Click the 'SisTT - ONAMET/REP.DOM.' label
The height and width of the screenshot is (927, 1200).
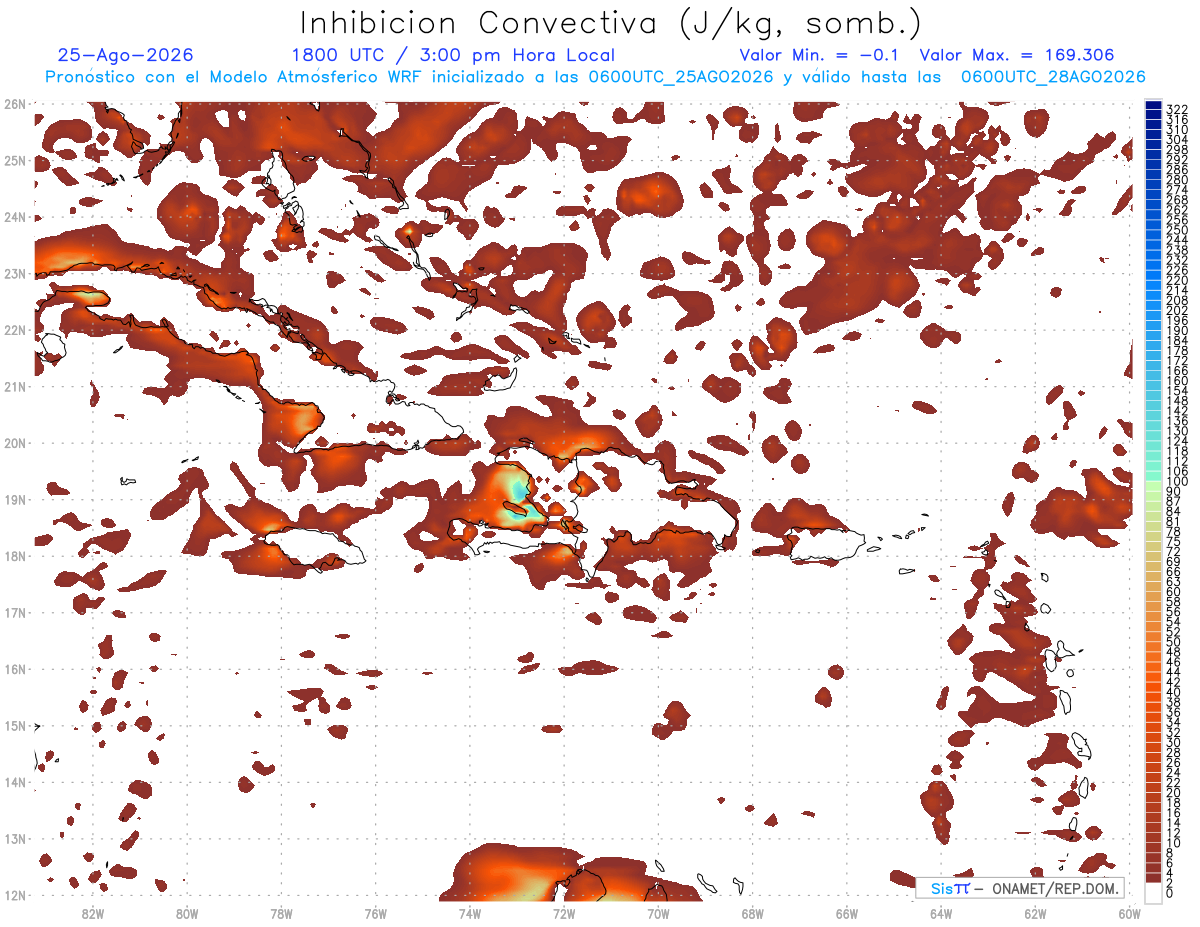tap(1020, 888)
